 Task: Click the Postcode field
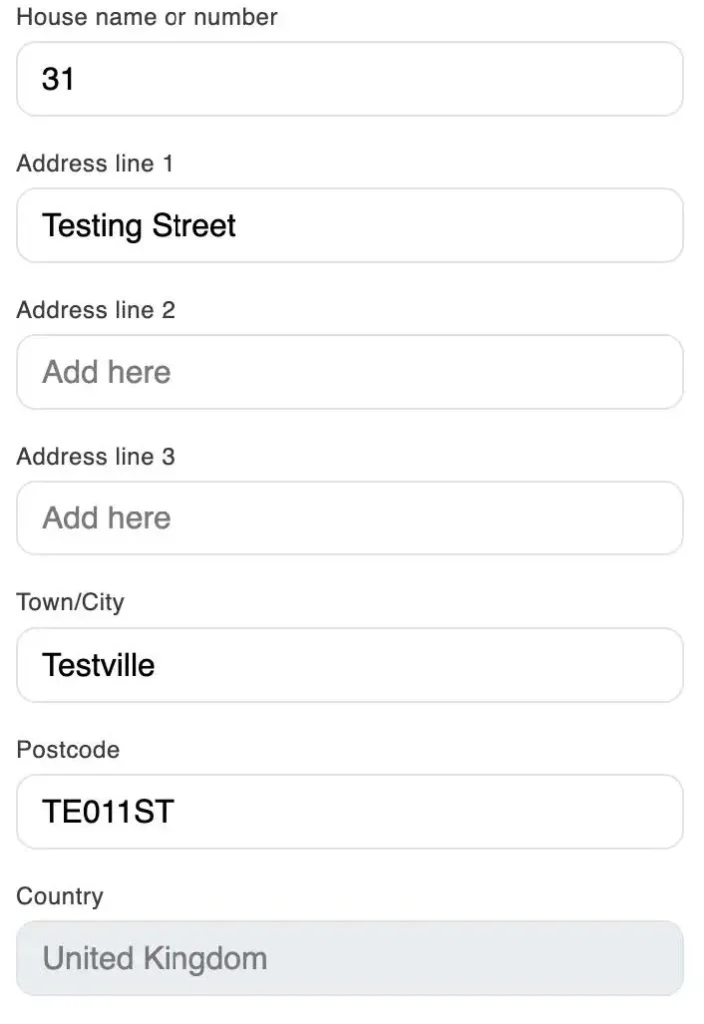tap(350, 811)
